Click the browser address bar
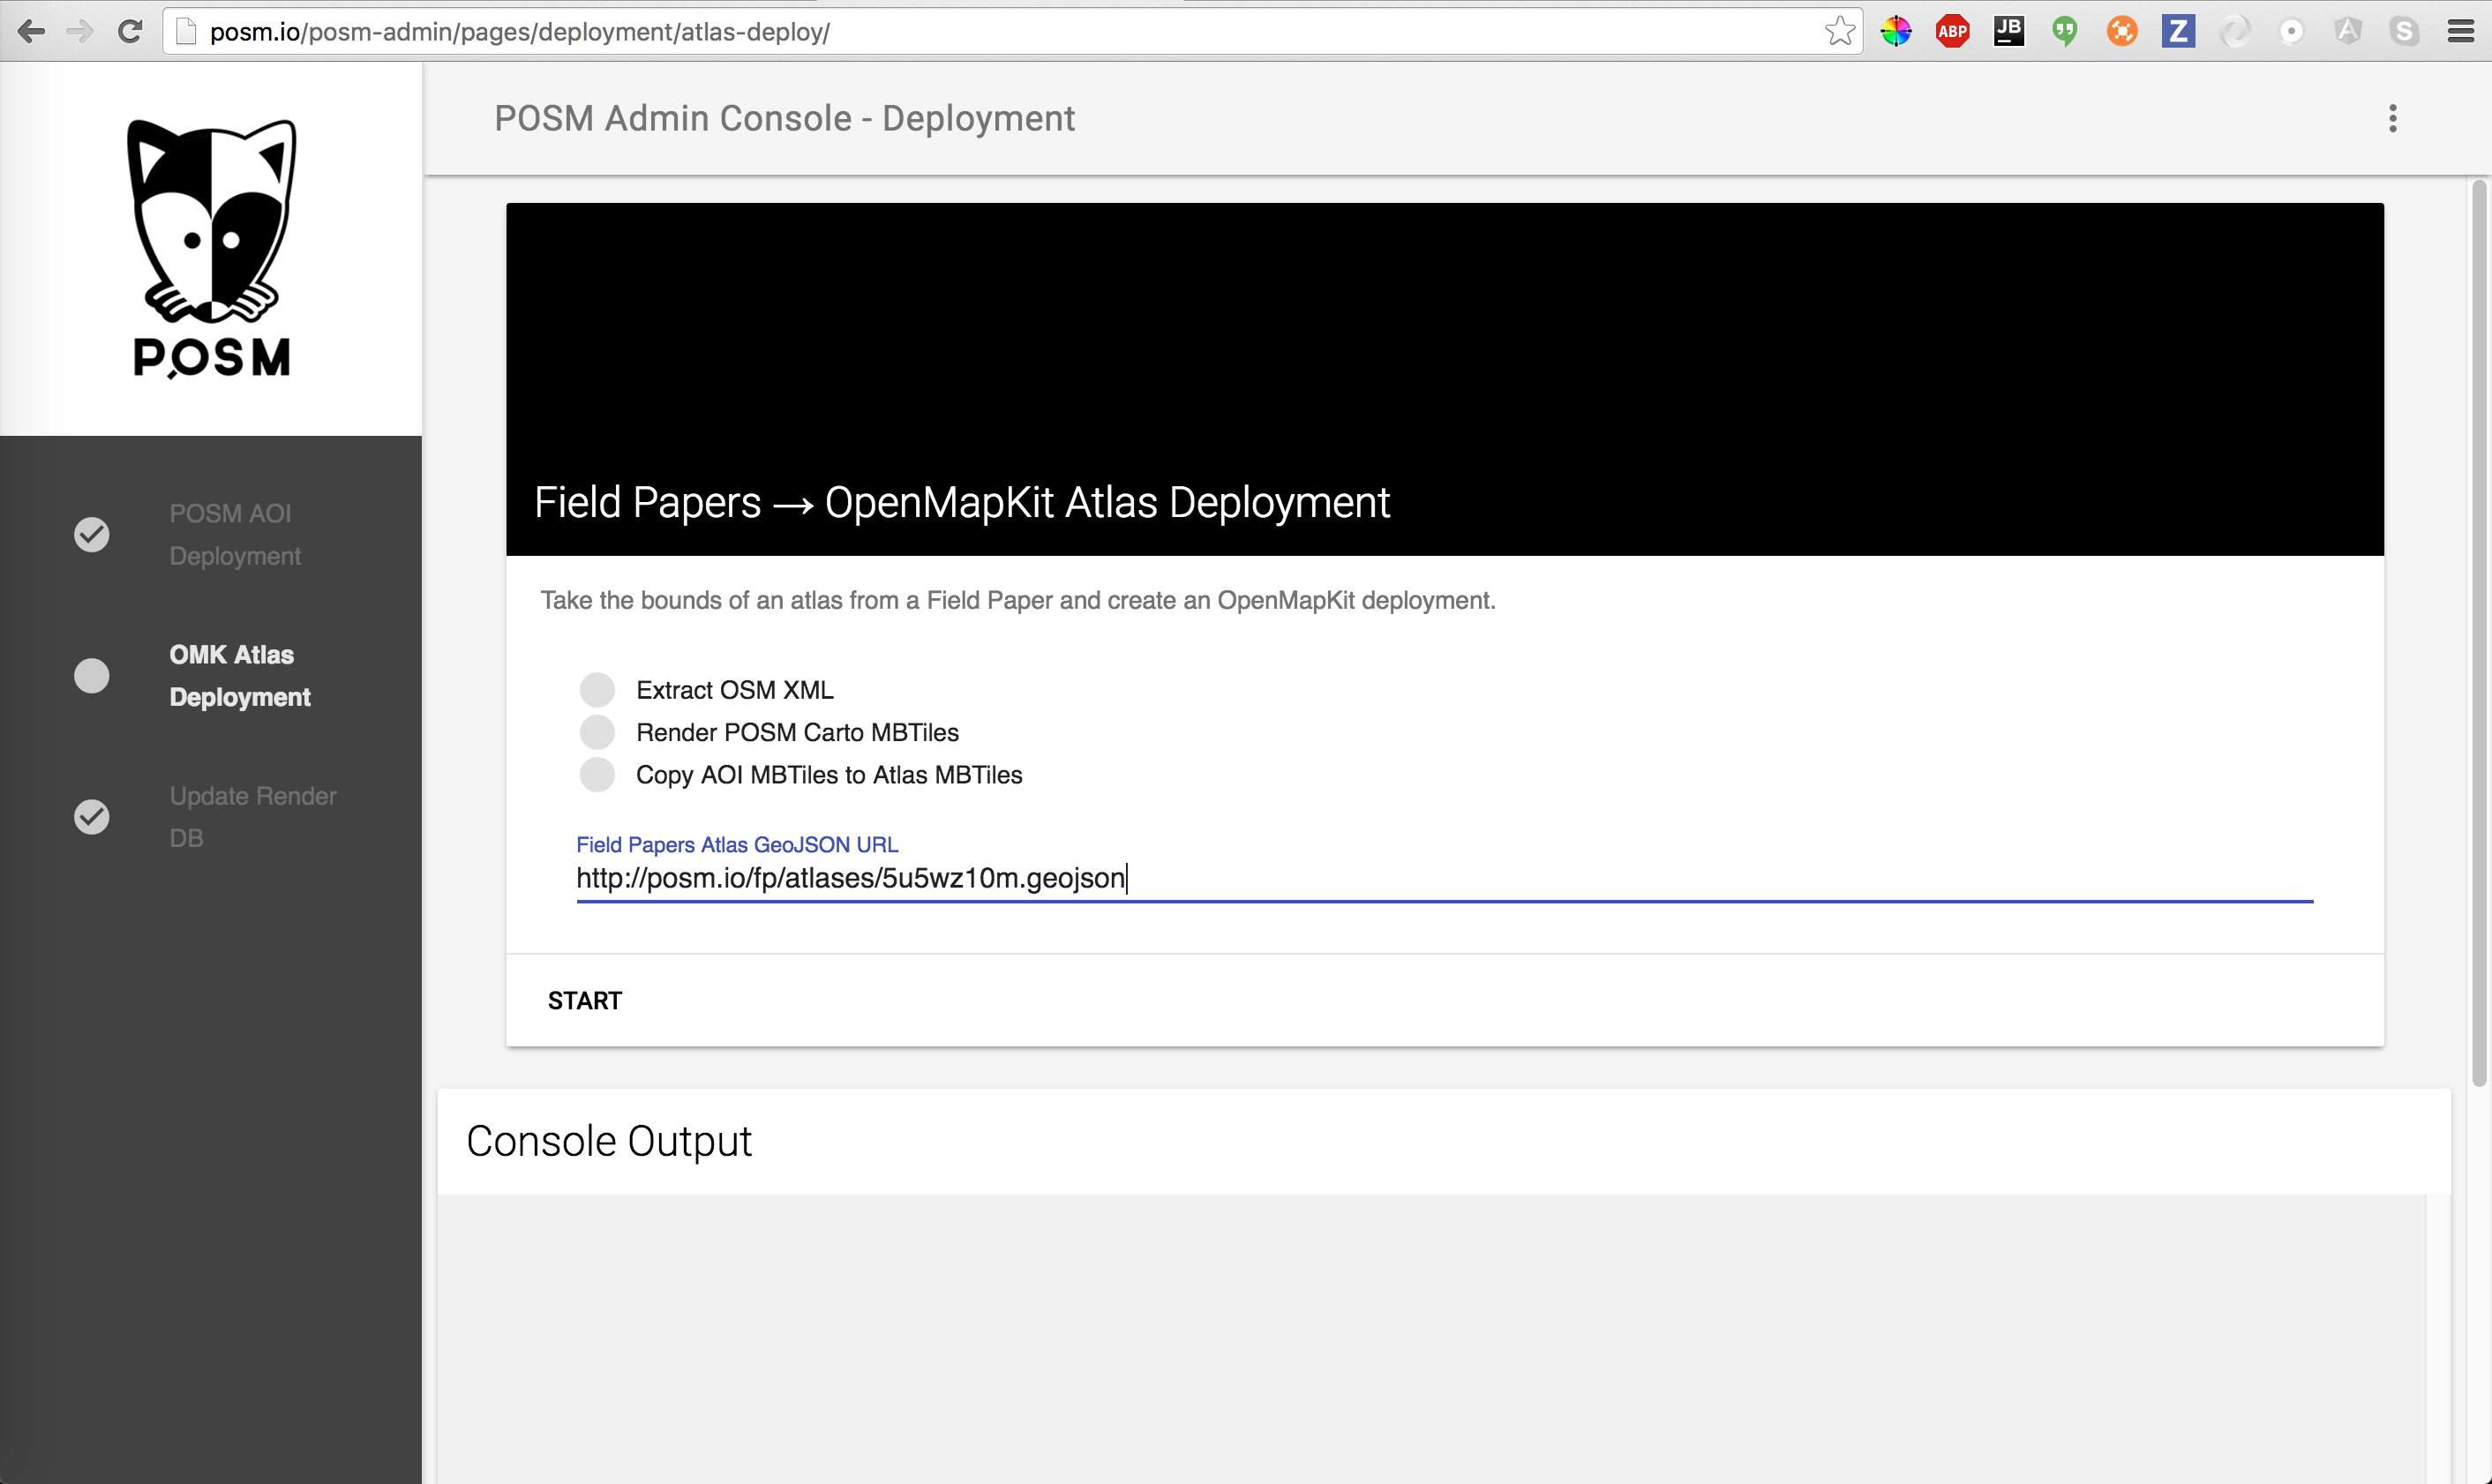Viewport: 2492px width, 1484px height. click(1010, 32)
